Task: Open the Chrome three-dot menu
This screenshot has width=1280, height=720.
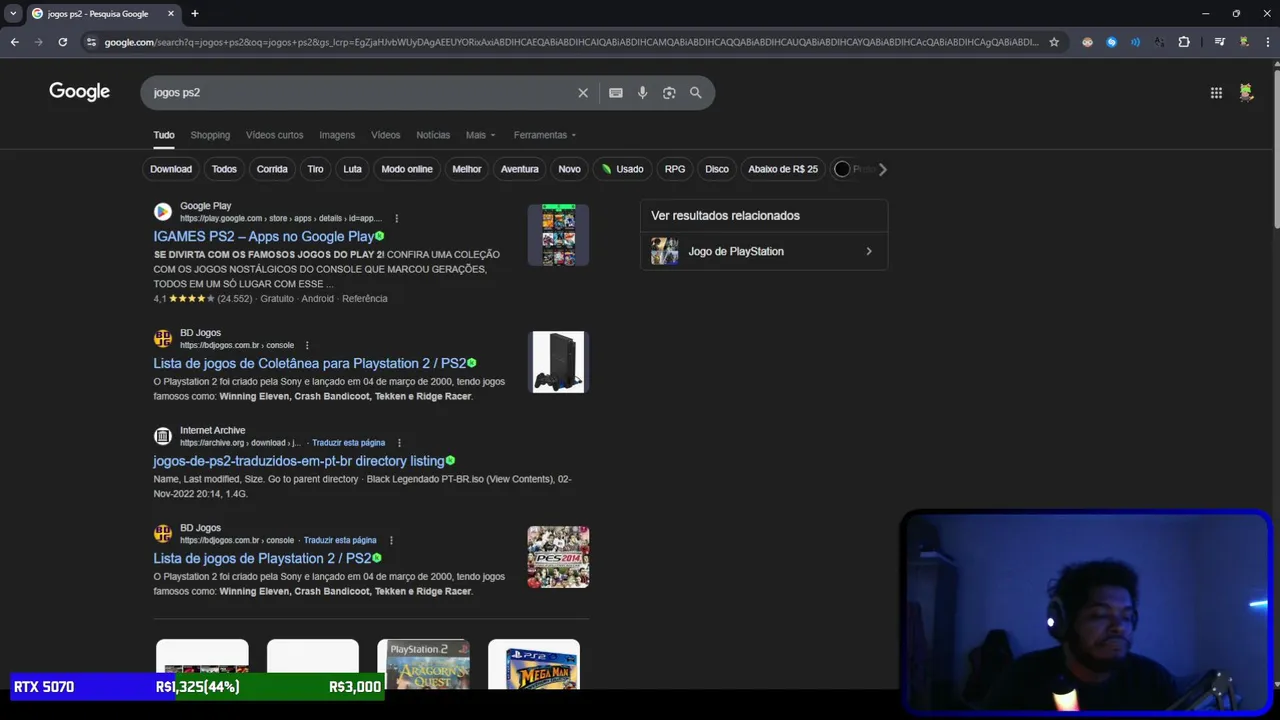Action: [x=1266, y=42]
